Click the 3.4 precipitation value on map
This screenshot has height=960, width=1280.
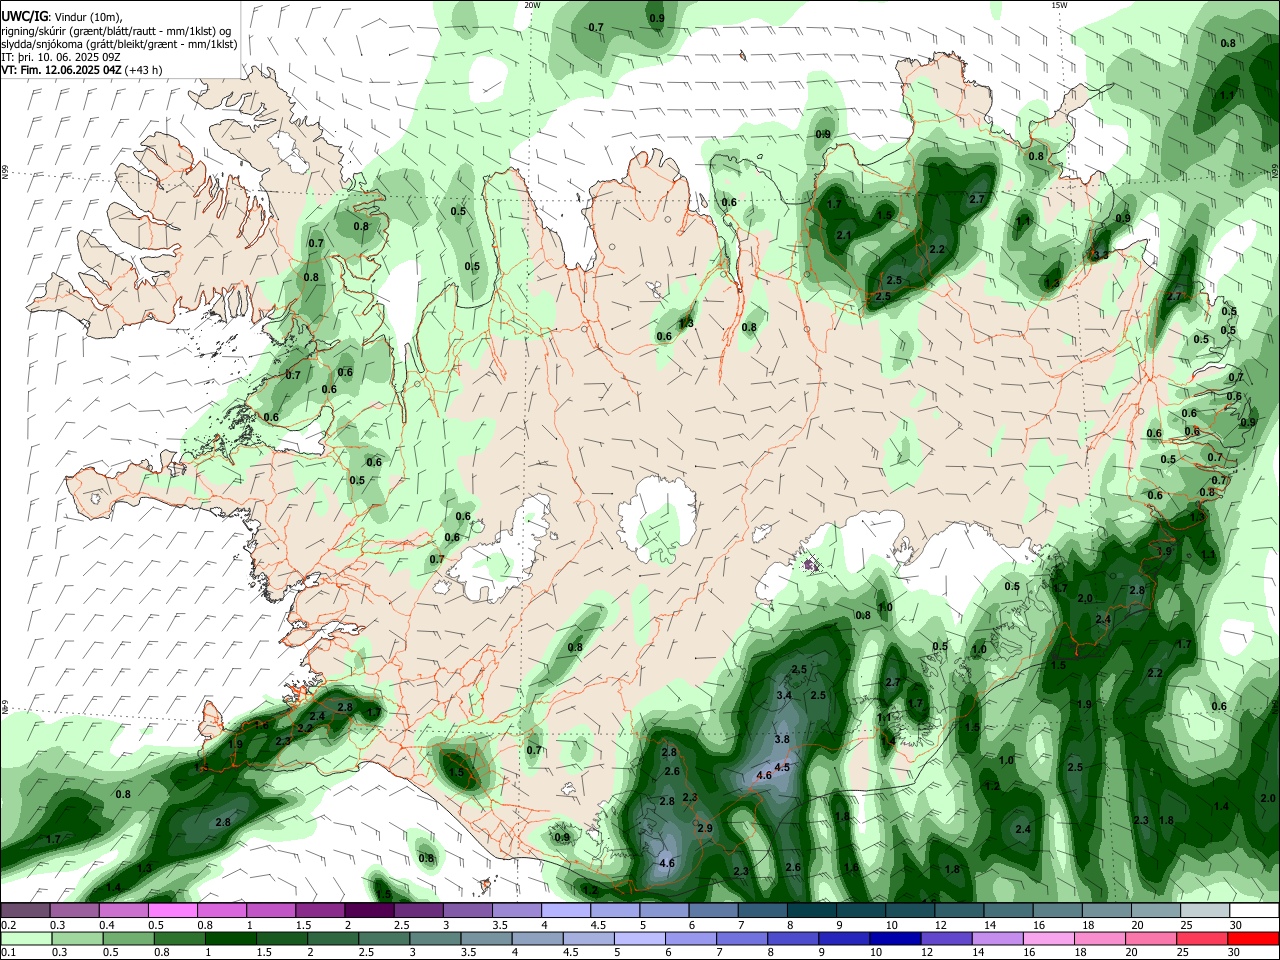tap(784, 695)
